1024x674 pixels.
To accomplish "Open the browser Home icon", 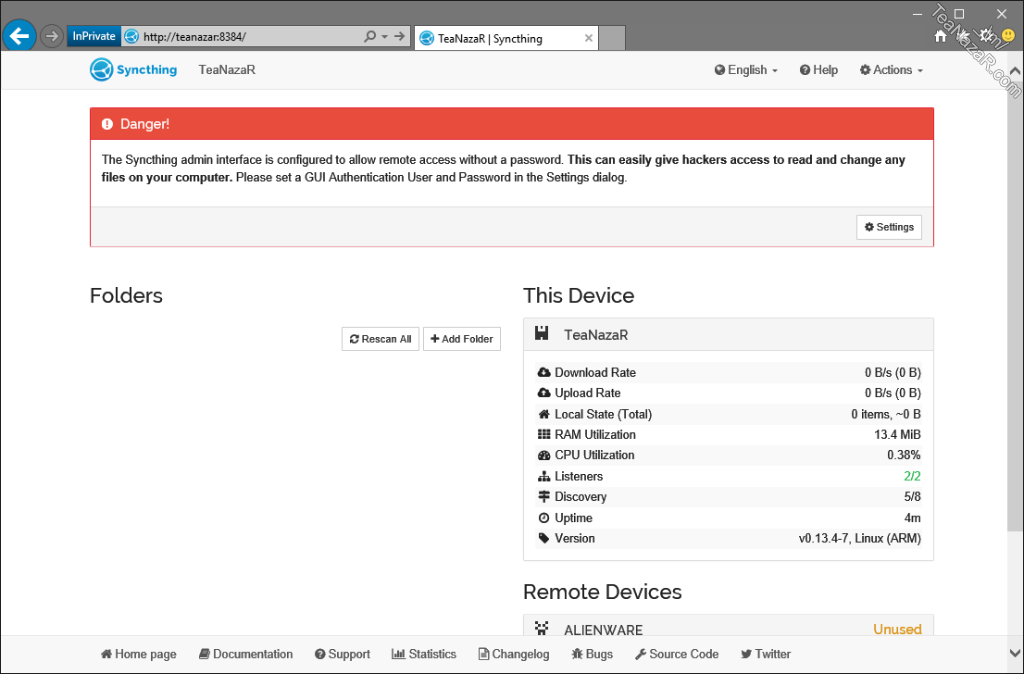I will (940, 37).
